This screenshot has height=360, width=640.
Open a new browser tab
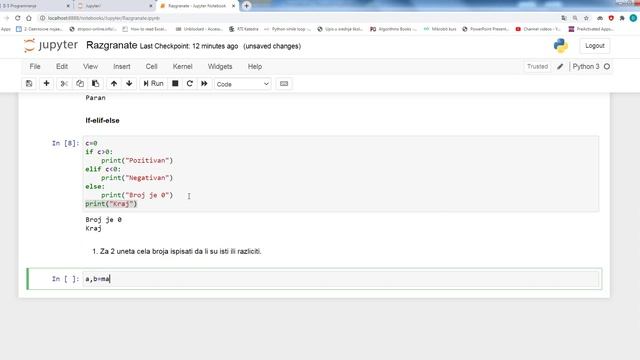click(x=247, y=6)
